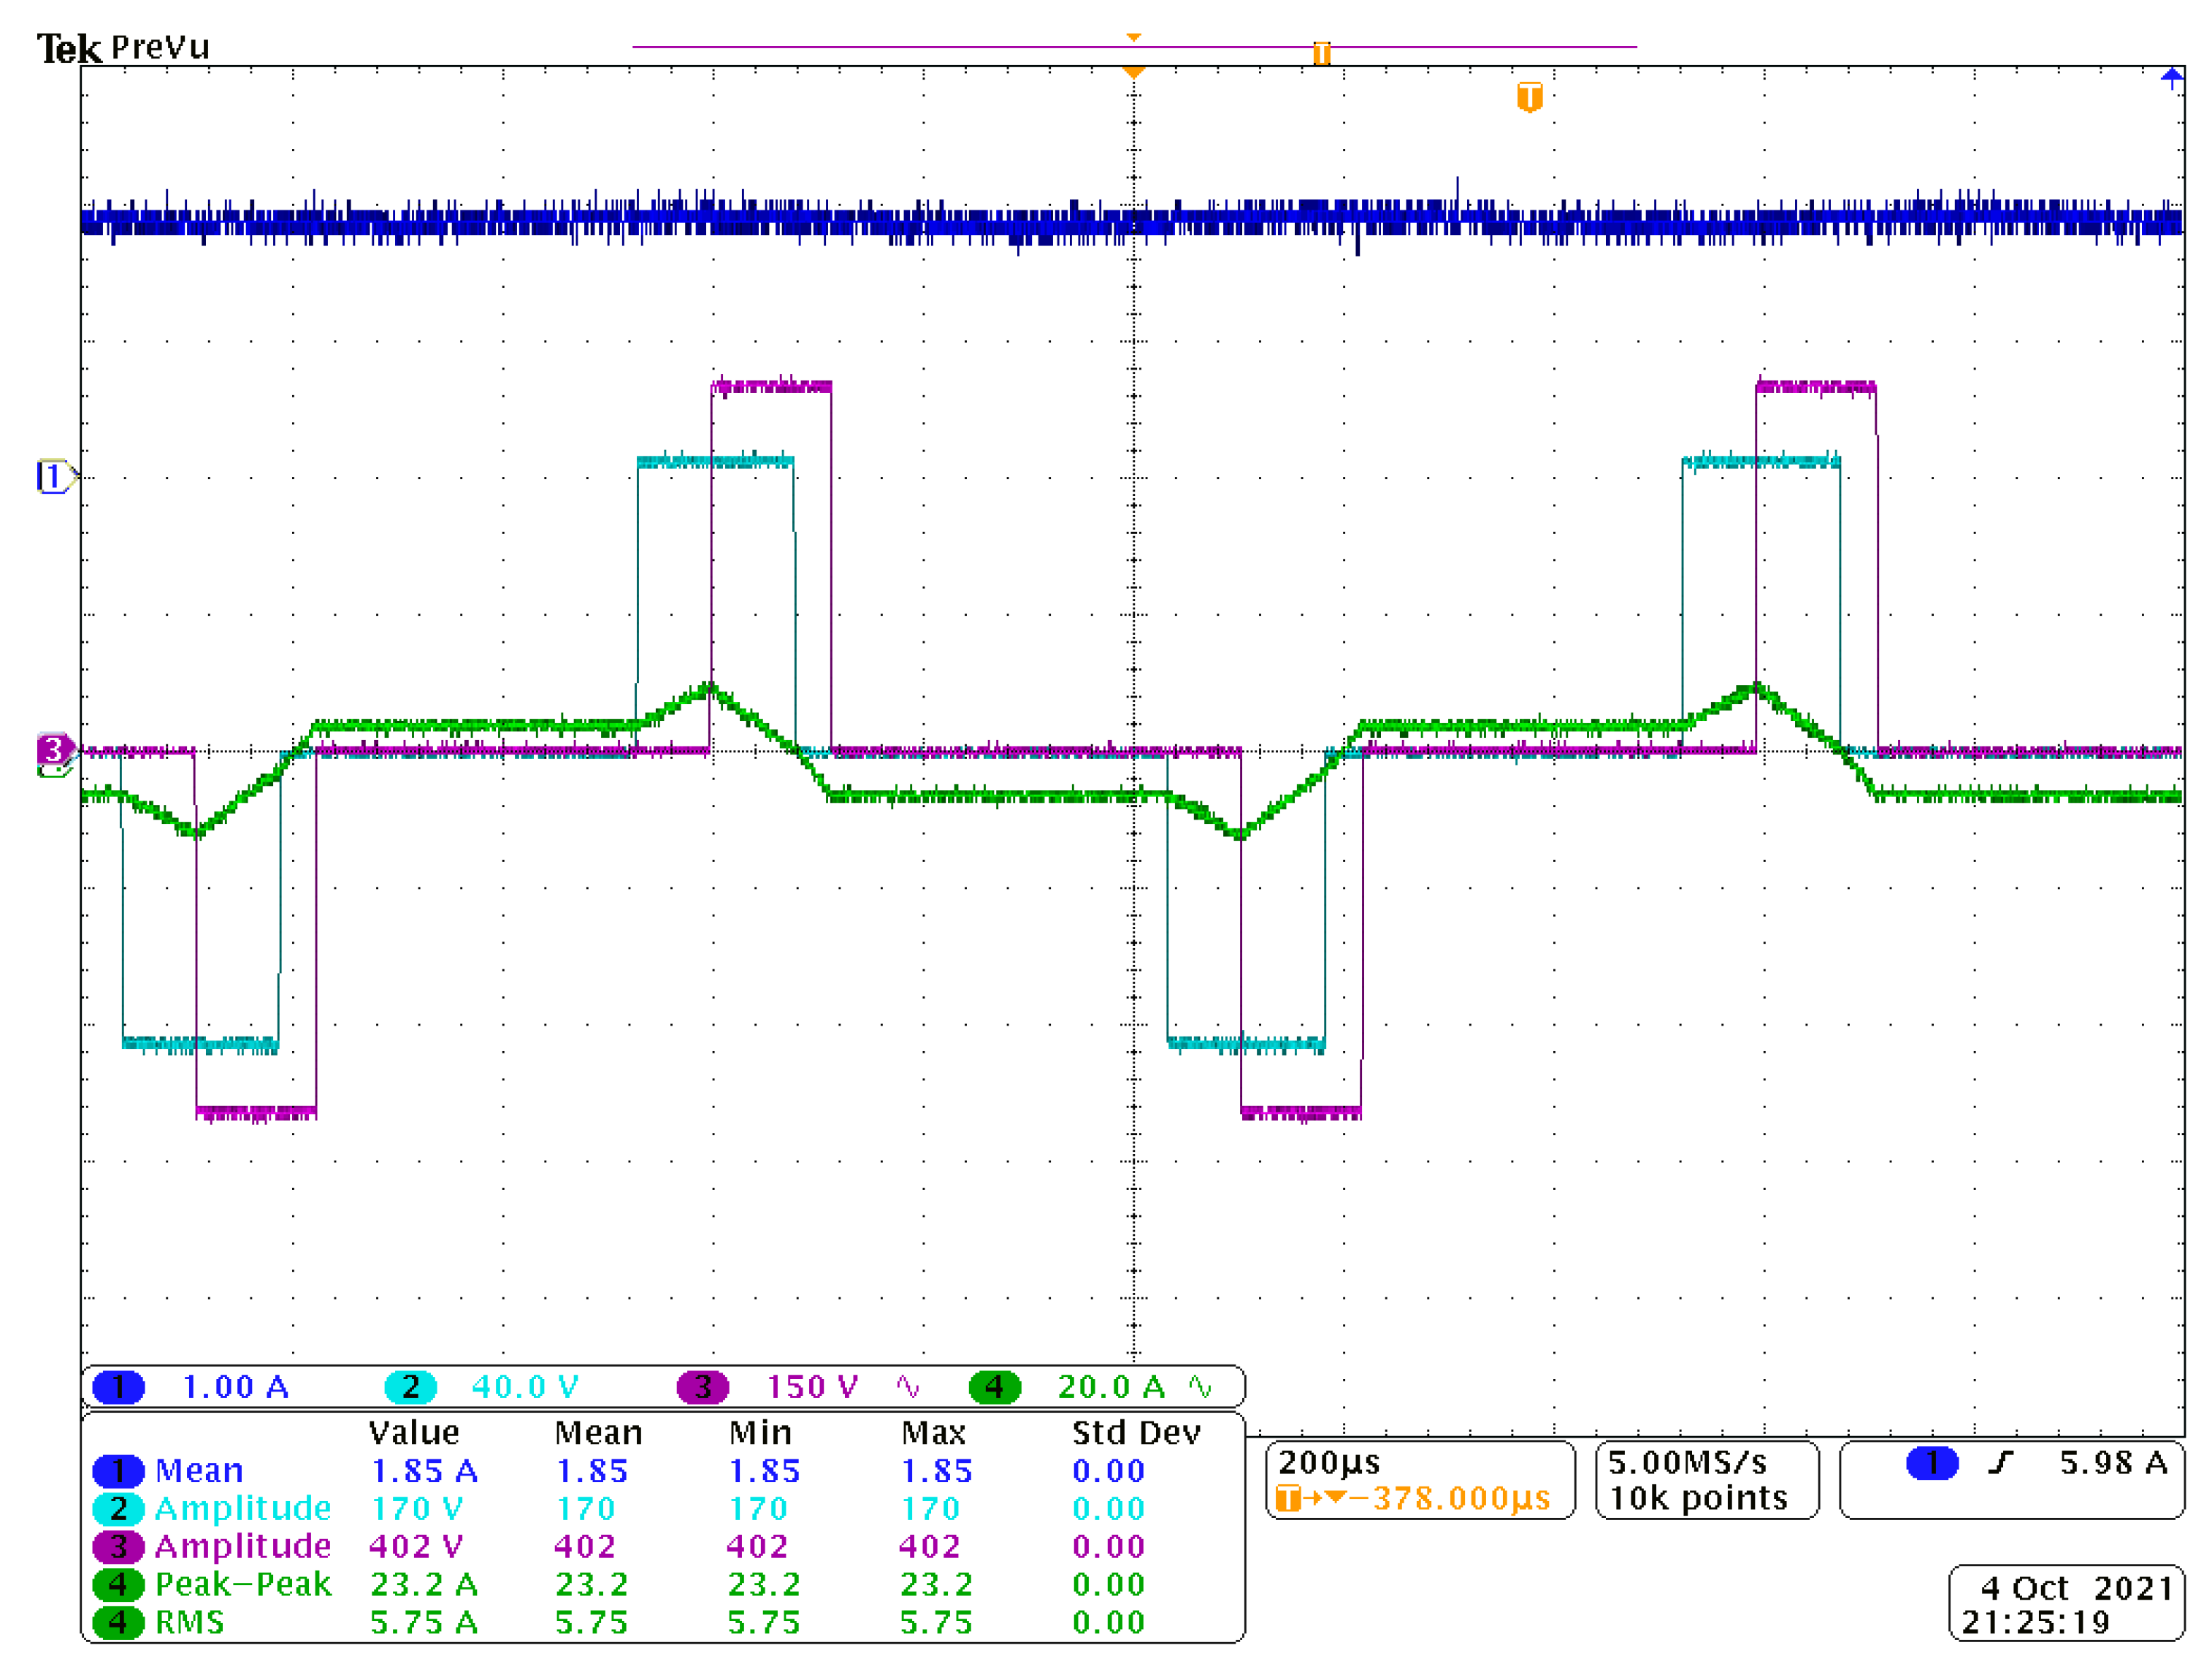The height and width of the screenshot is (1664, 2212).
Task: Click the channel 1 ground marker on left edge
Action: point(55,476)
